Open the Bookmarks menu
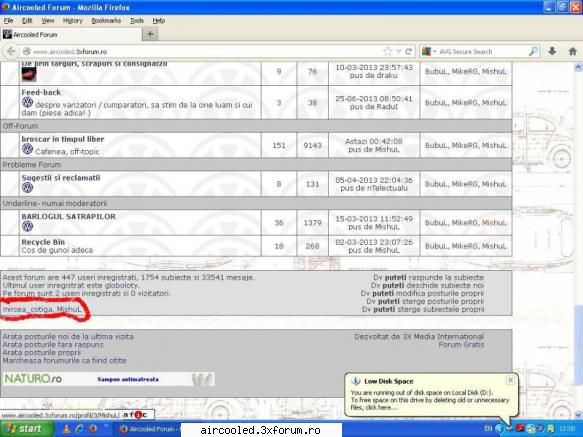 coord(106,20)
